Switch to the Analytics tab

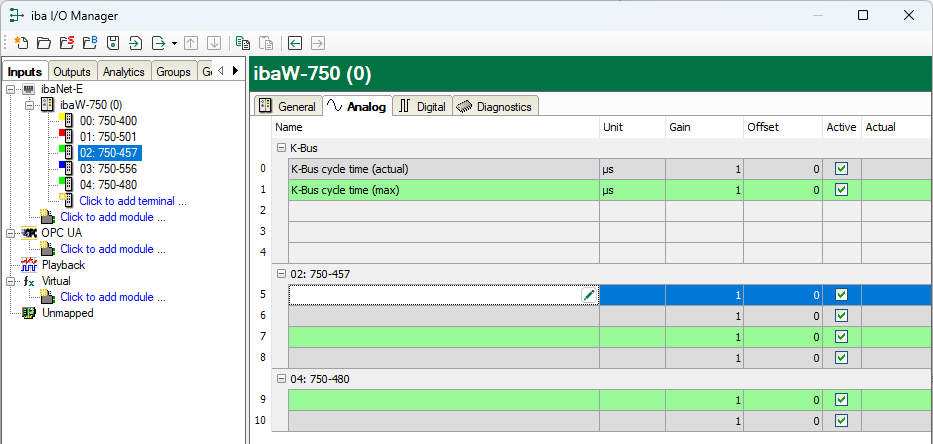[x=124, y=71]
